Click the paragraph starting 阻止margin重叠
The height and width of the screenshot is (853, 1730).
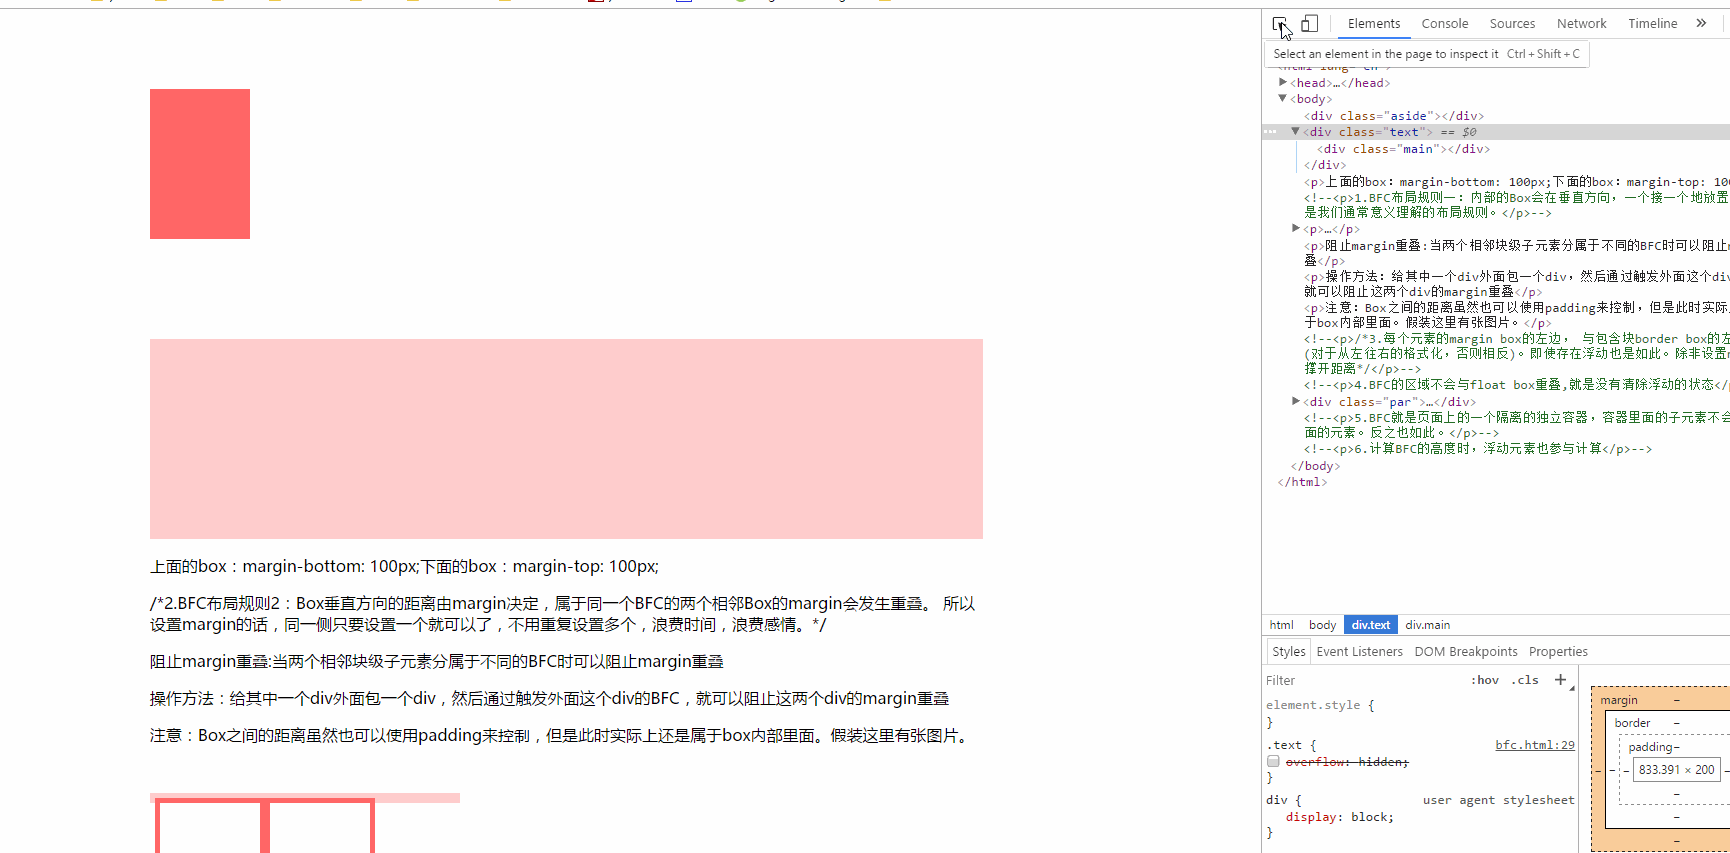(437, 662)
